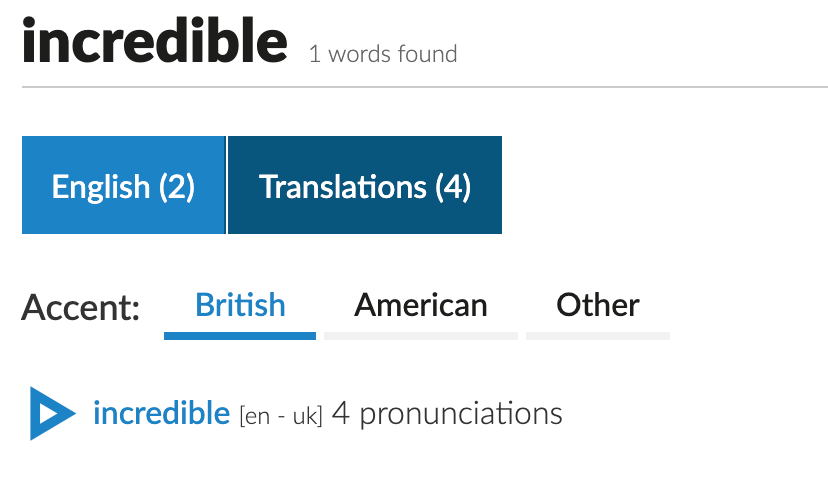The width and height of the screenshot is (828, 502).
Task: Click the "Accent:" label
Action: click(81, 307)
